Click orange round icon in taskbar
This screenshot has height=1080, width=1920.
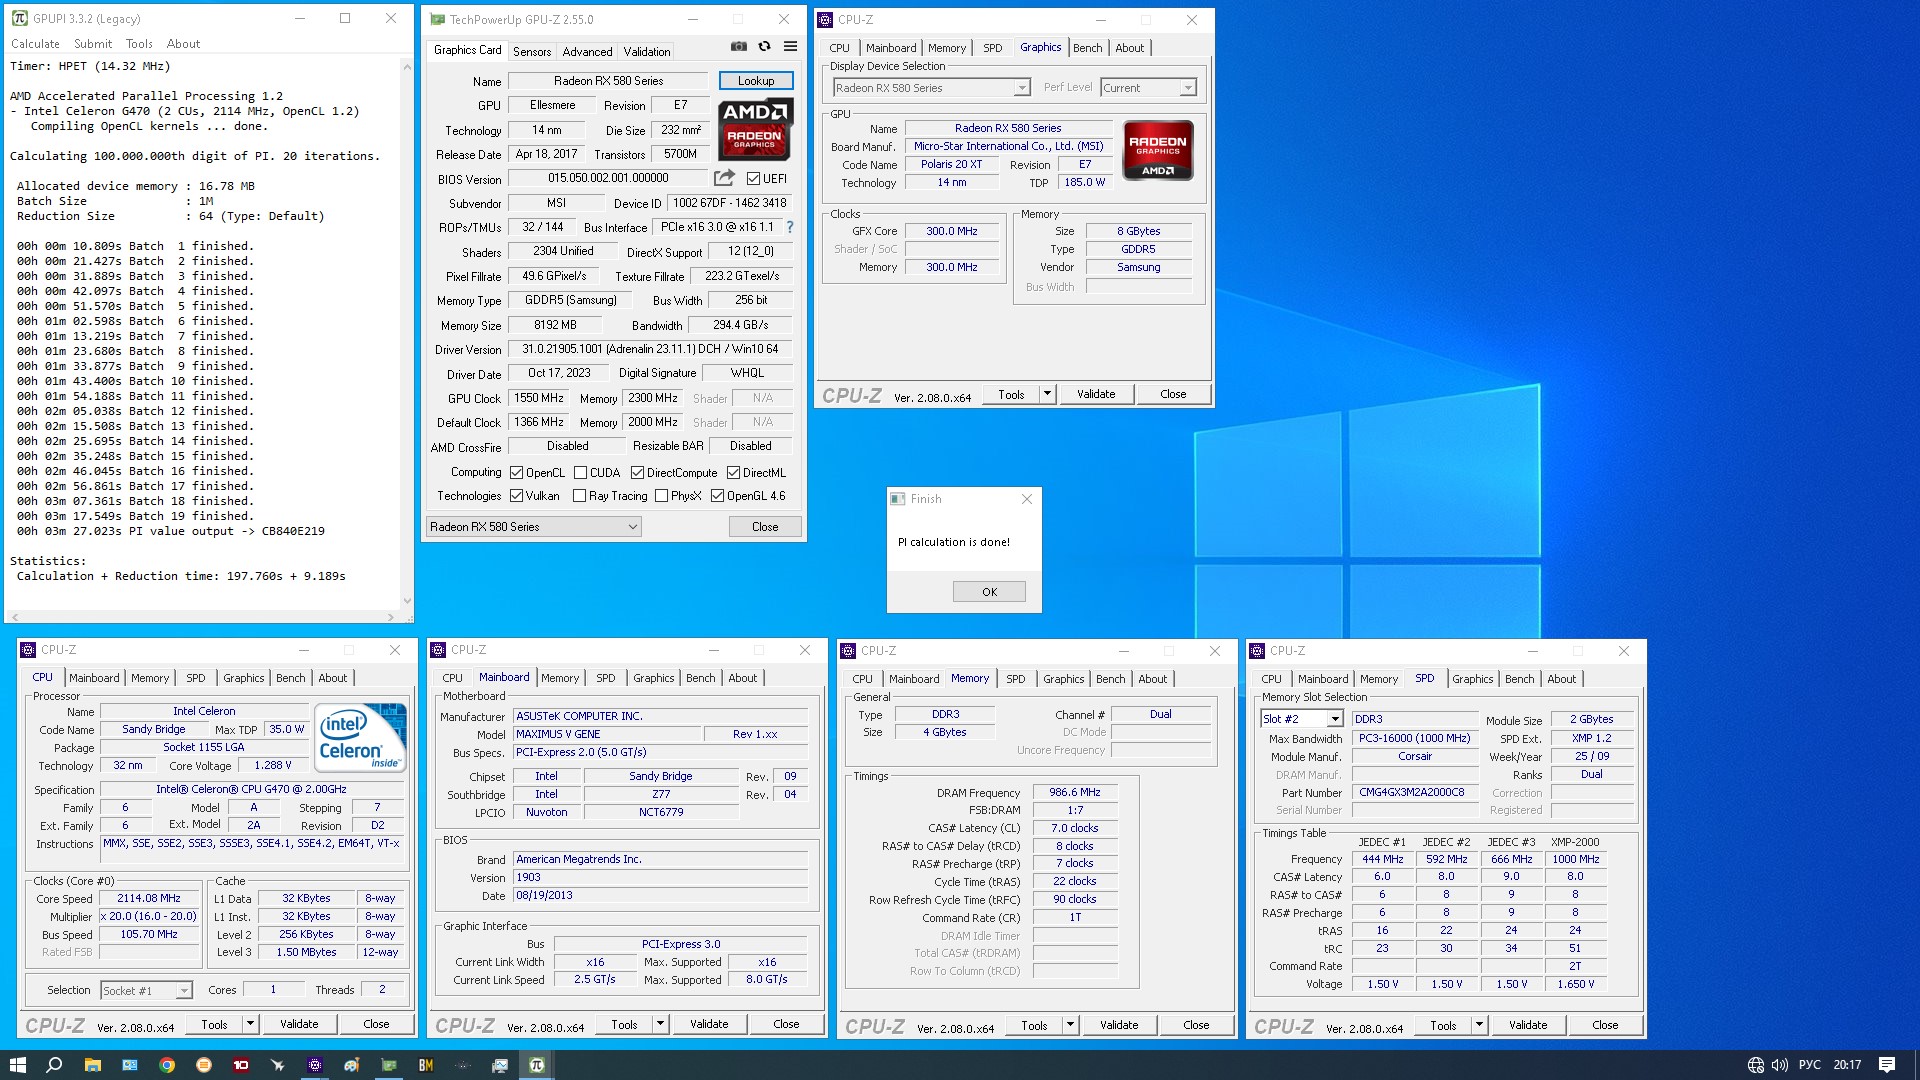click(203, 1065)
